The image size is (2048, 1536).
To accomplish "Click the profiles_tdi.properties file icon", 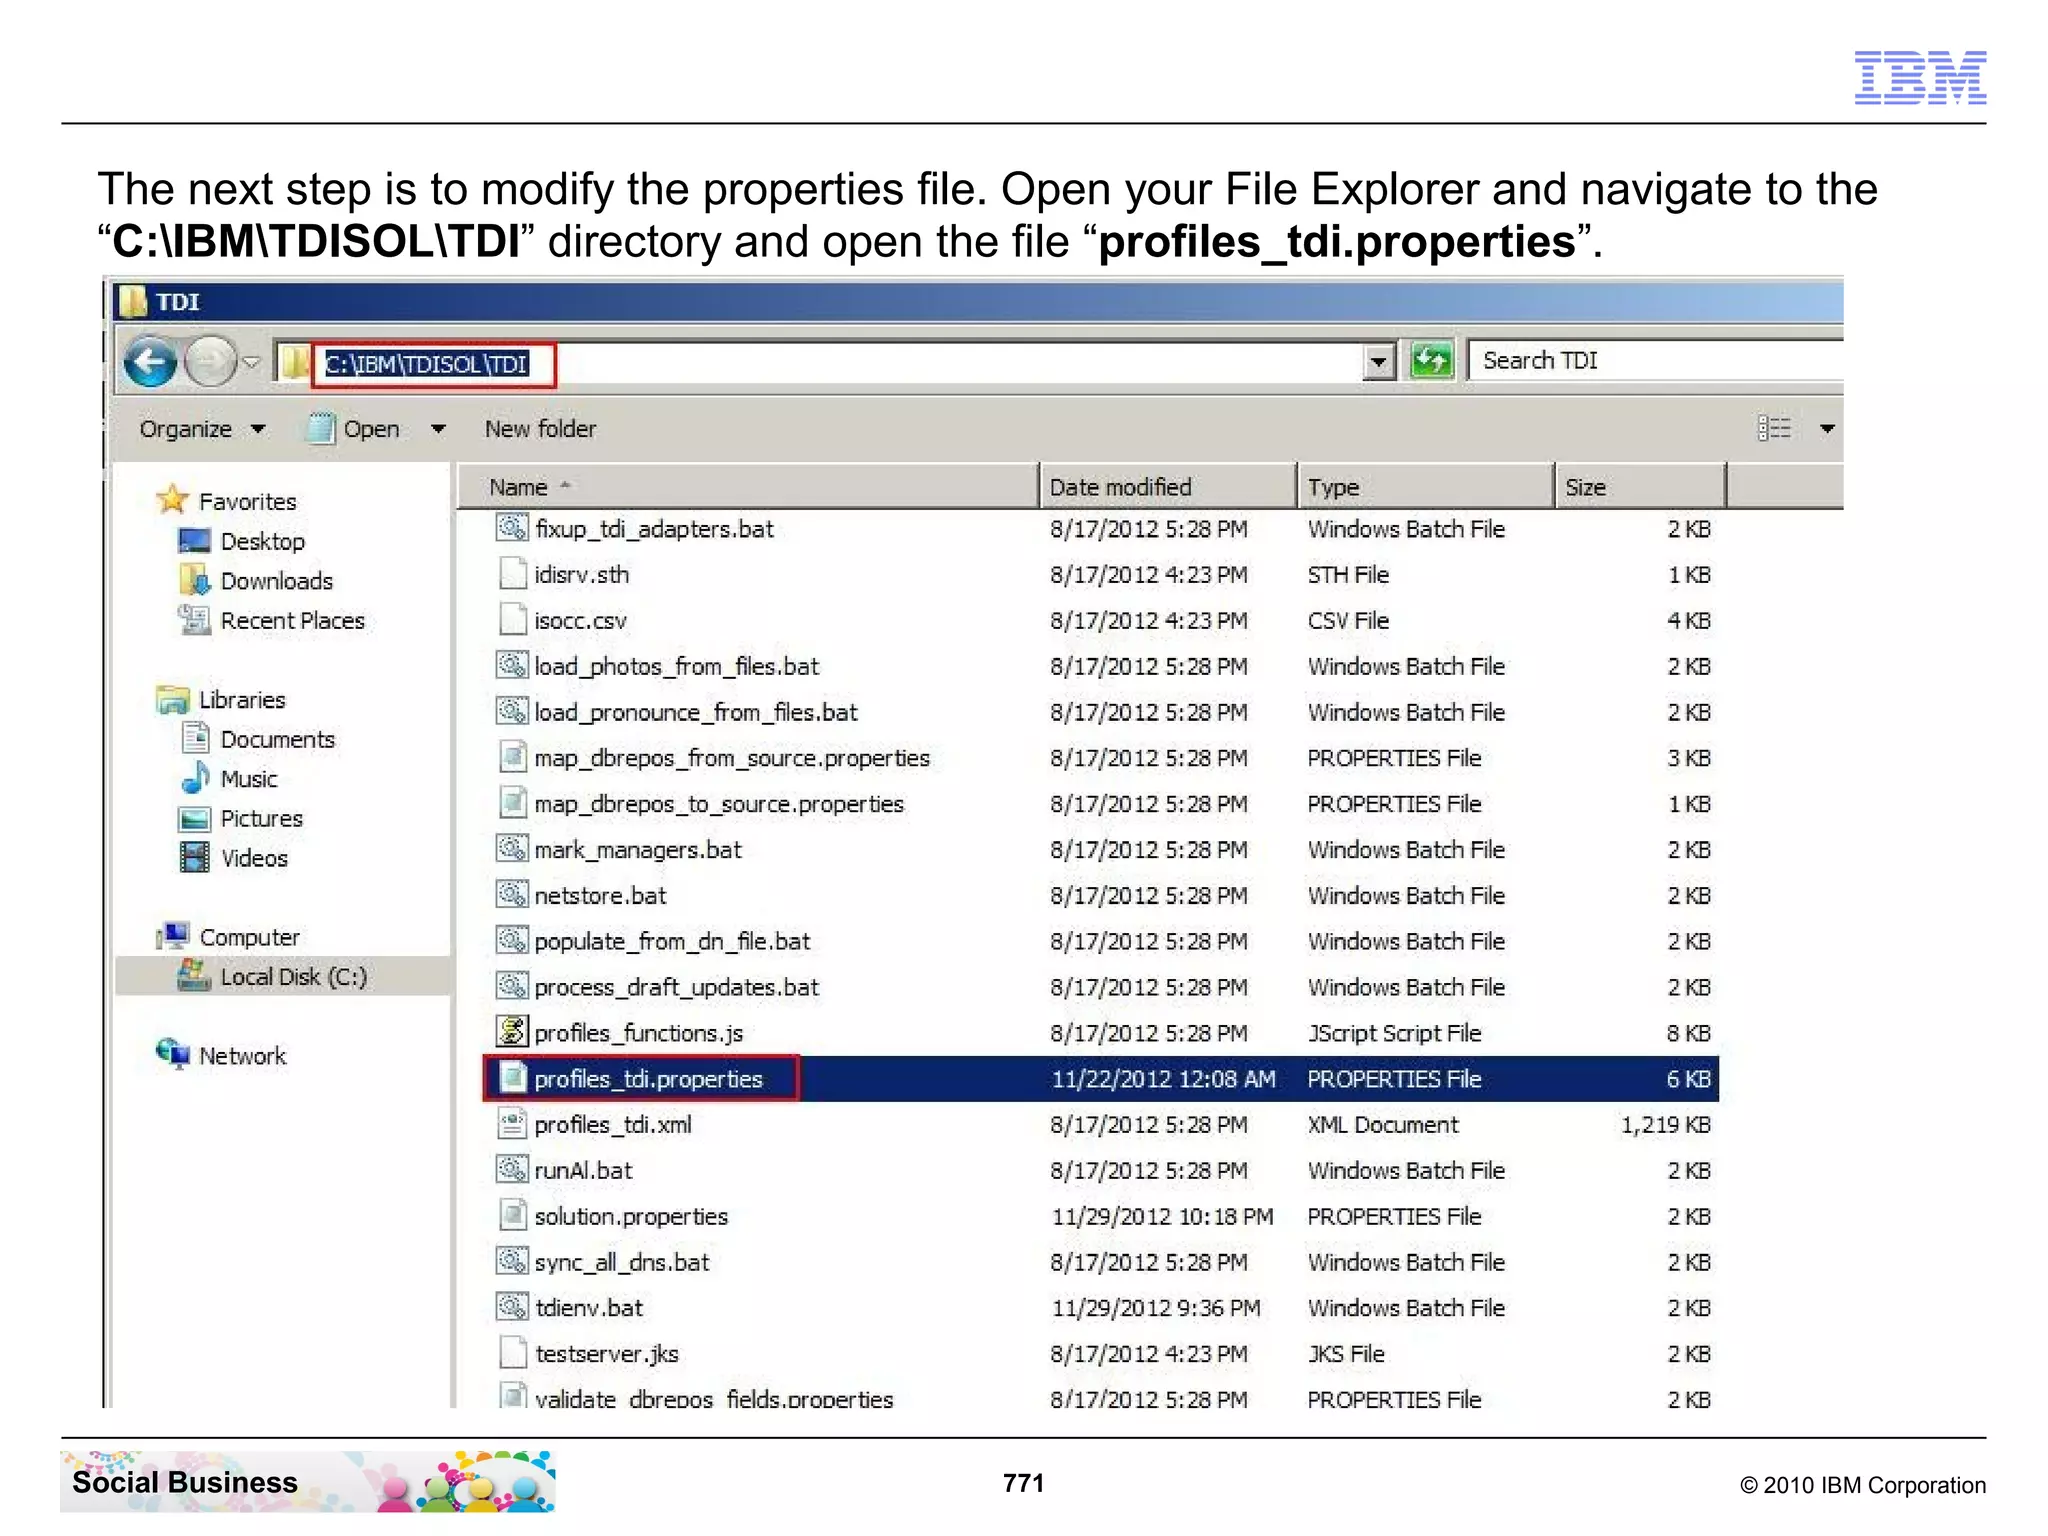I will tap(512, 1077).
